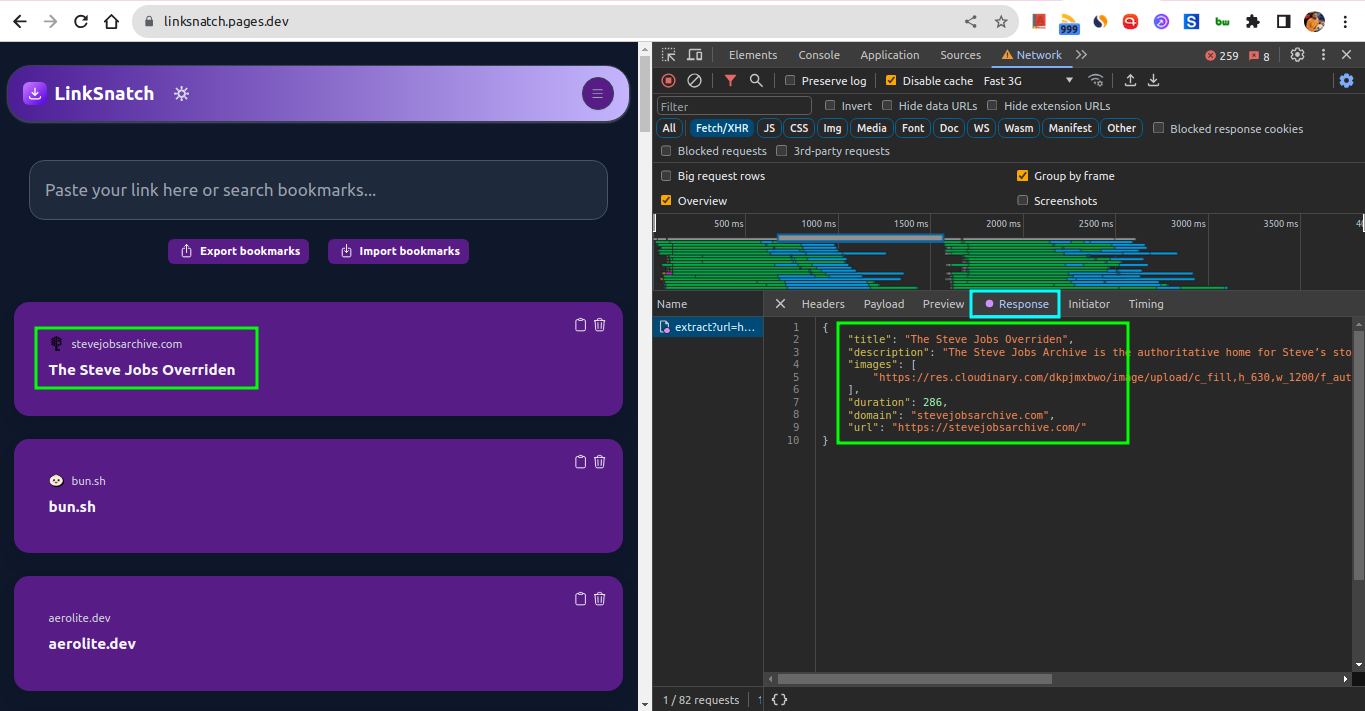The width and height of the screenshot is (1365, 711).
Task: Enable the Screenshots checkbox
Action: point(1022,201)
